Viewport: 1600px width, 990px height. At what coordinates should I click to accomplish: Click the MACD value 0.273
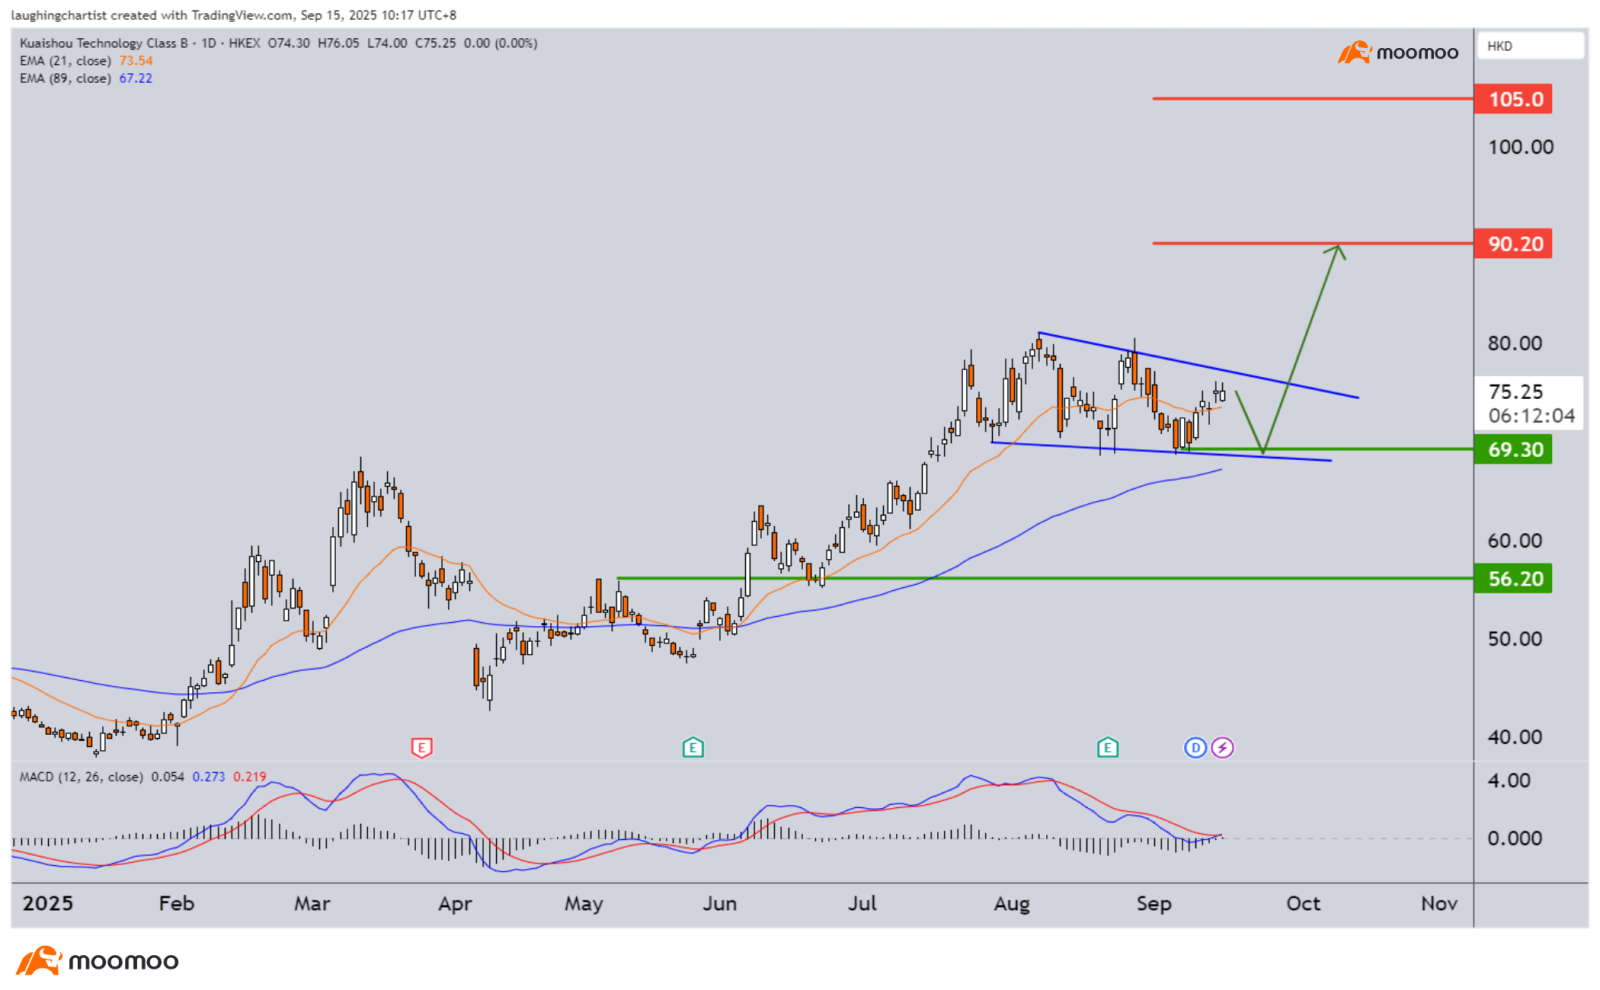click(209, 777)
